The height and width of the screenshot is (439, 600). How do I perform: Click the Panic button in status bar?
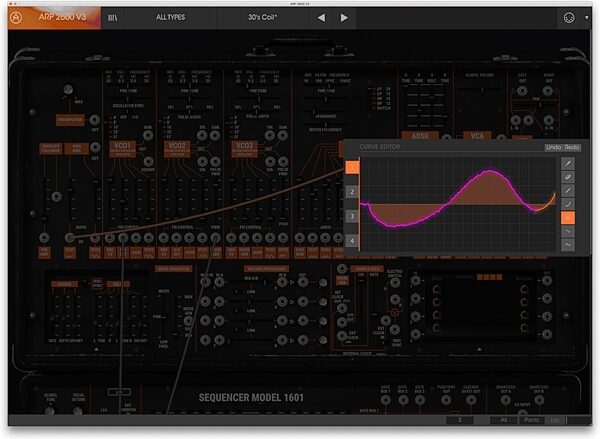point(532,420)
